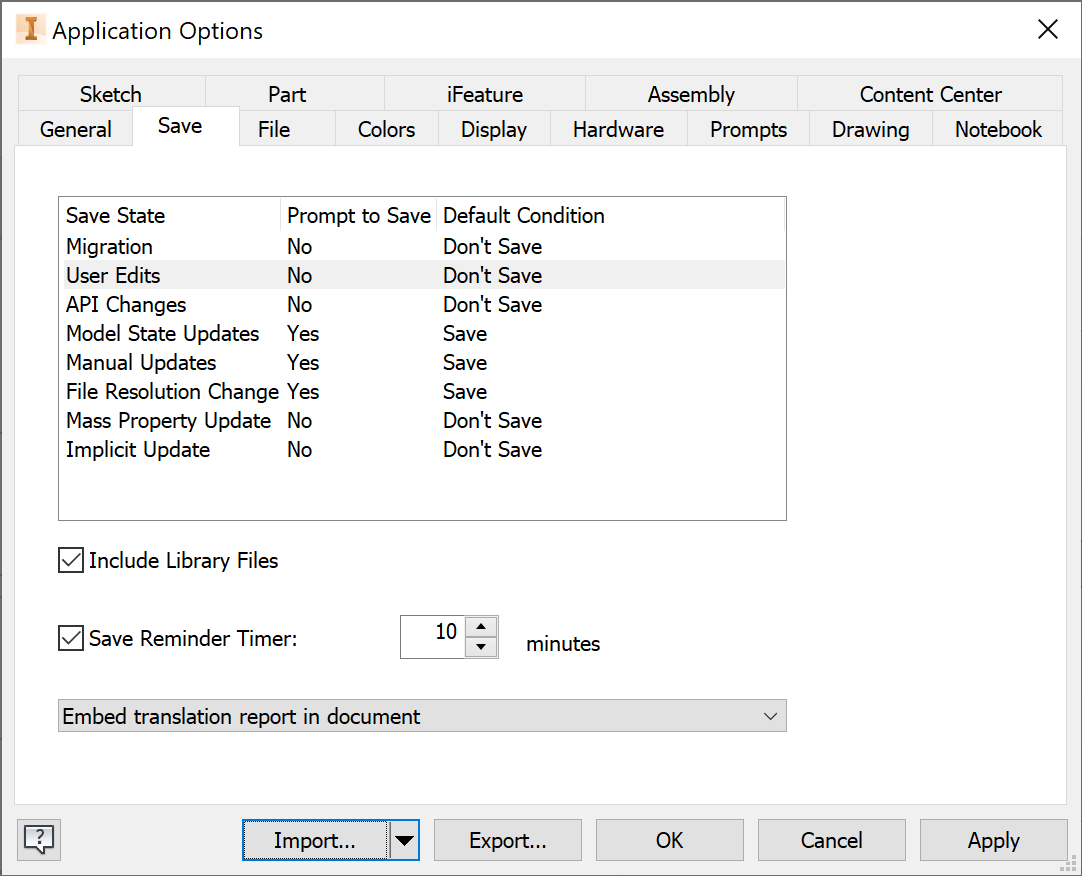Click the Prompt to Save column header
Image resolution: width=1082 pixels, height=876 pixels.
359,216
